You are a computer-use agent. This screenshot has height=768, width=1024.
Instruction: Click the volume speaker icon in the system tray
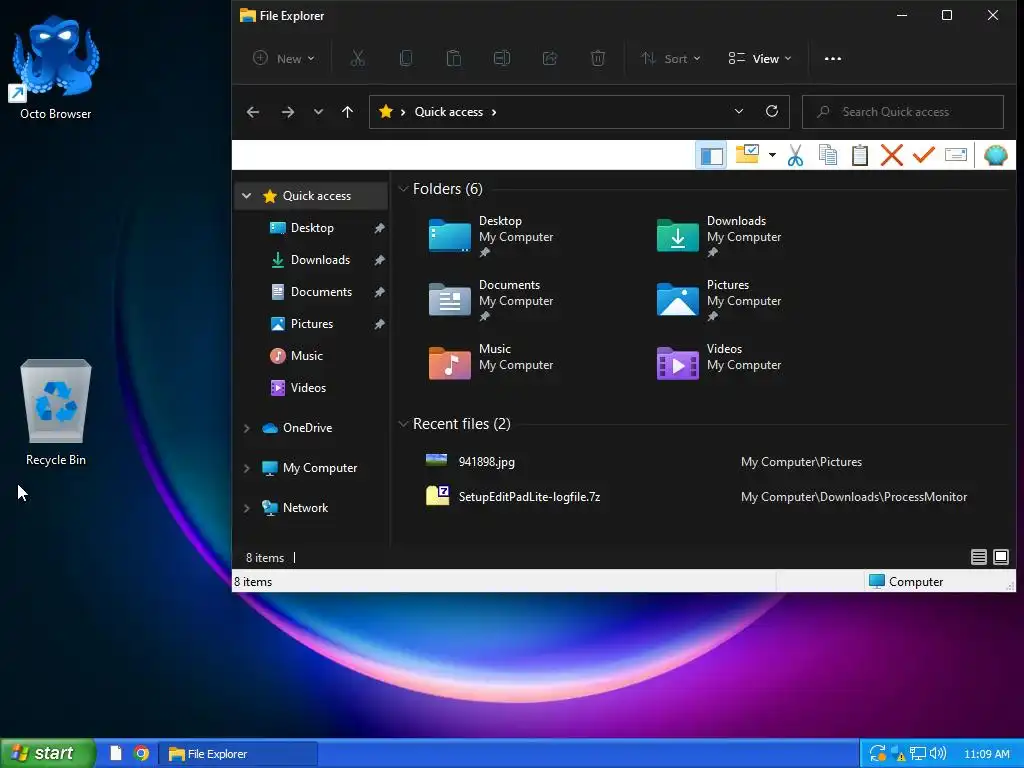[938, 754]
